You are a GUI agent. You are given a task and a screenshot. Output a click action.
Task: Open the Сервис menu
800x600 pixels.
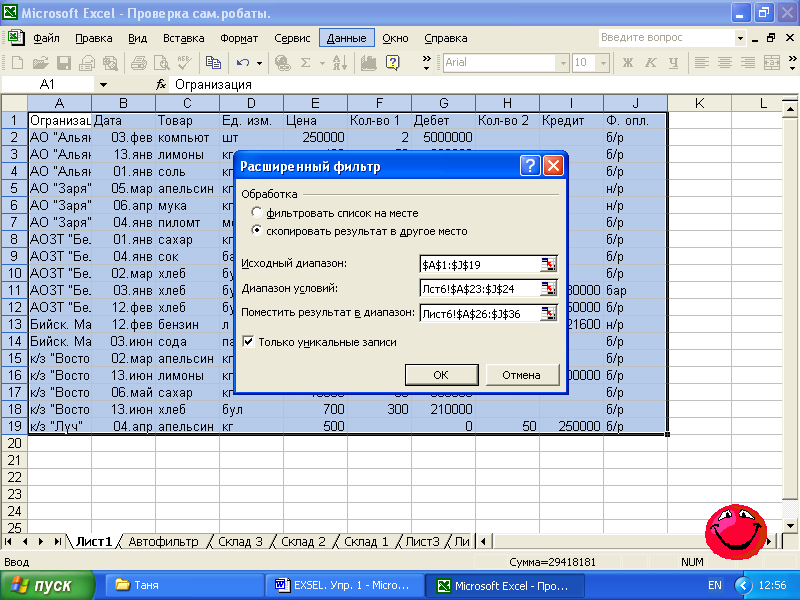[x=292, y=38]
